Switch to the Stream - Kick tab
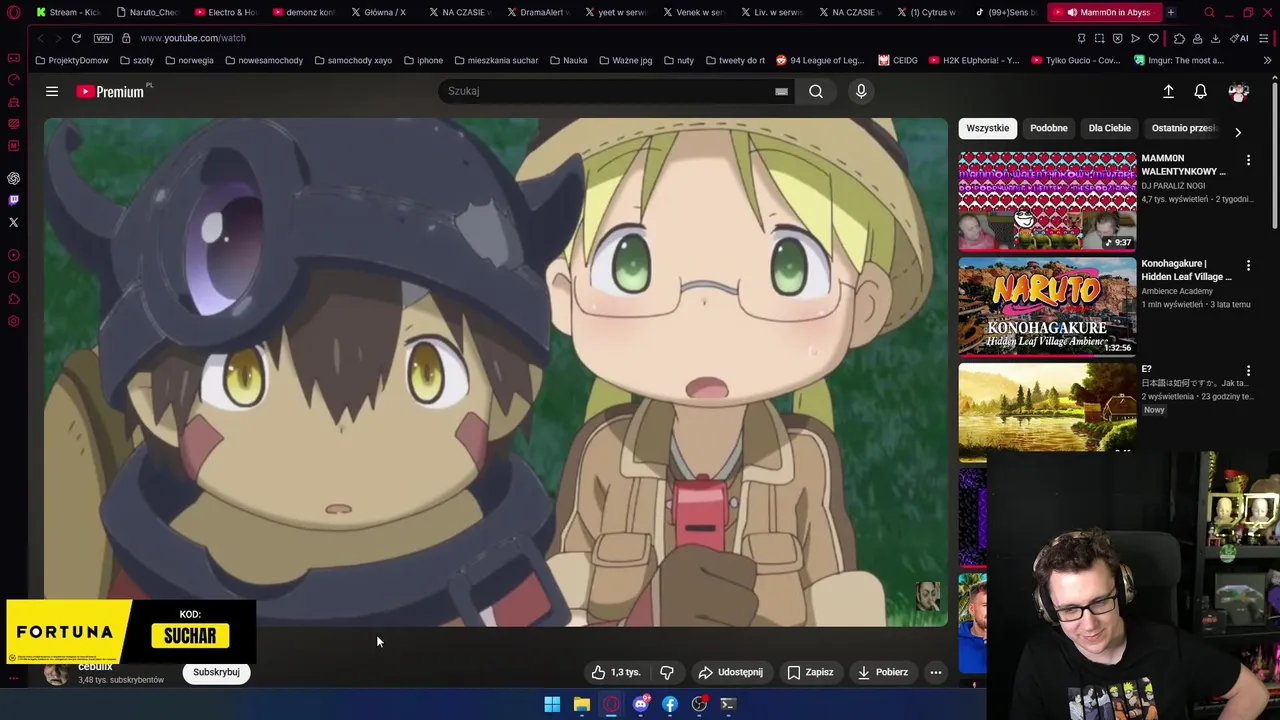The image size is (1280, 720). tap(68, 12)
